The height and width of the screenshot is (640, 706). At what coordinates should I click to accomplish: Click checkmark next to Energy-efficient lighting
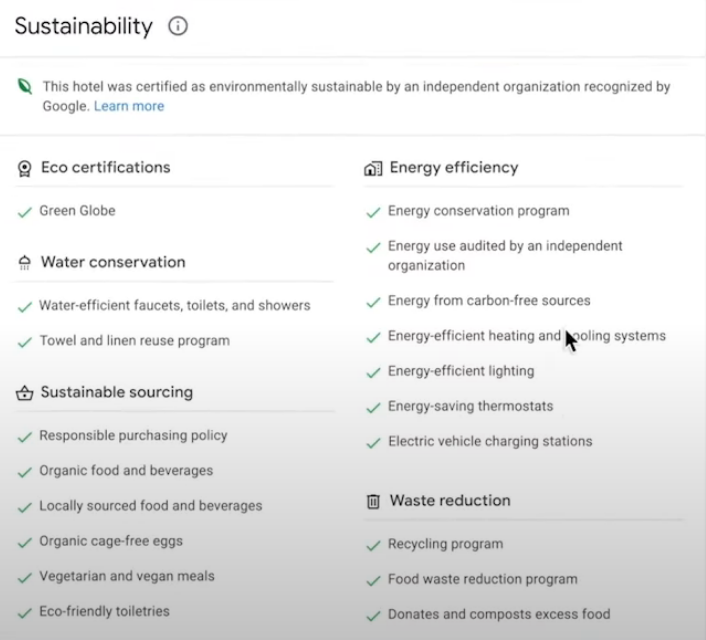pyautogui.click(x=373, y=372)
